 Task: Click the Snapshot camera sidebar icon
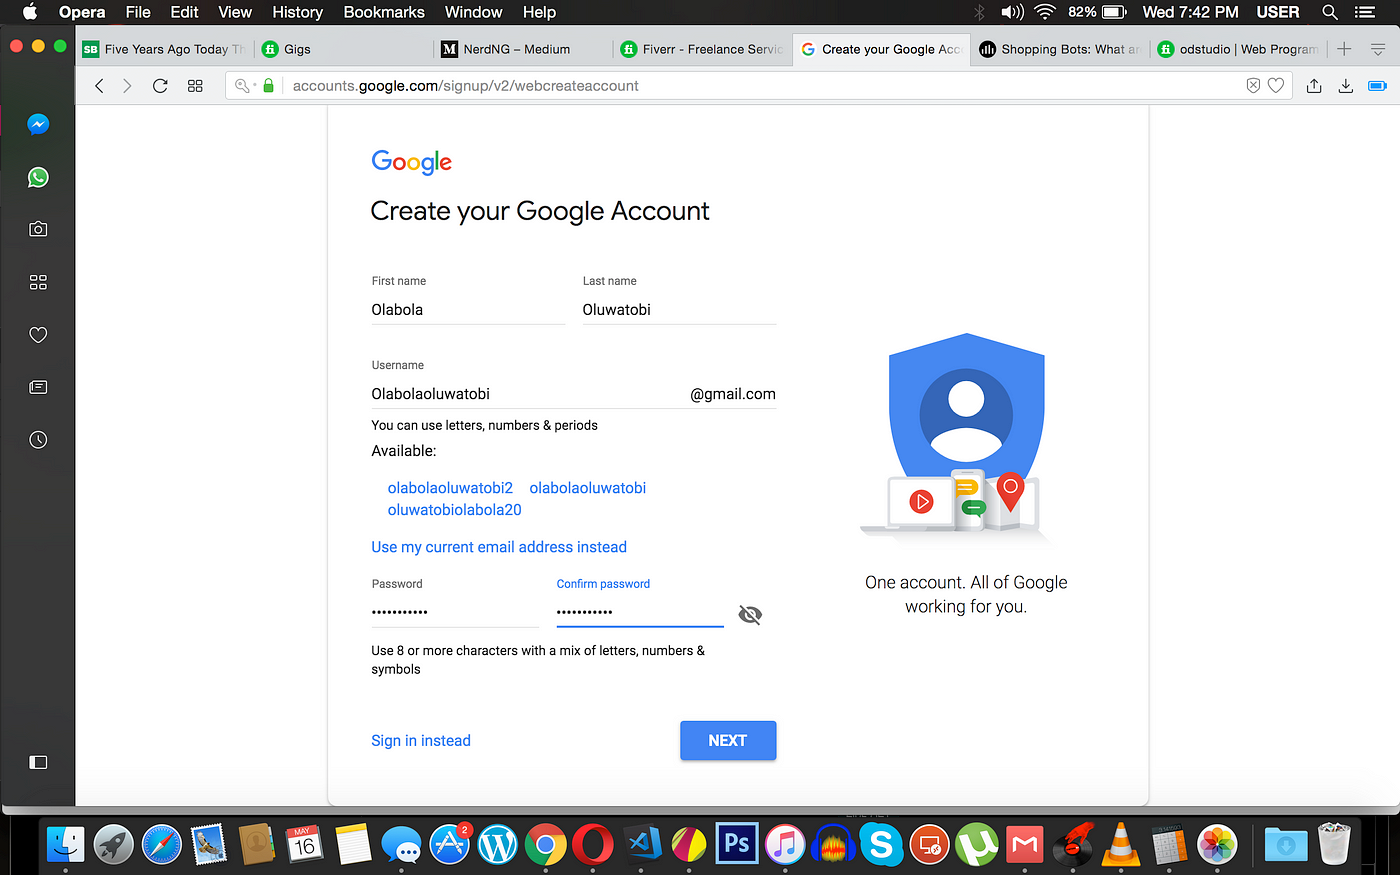pos(38,229)
